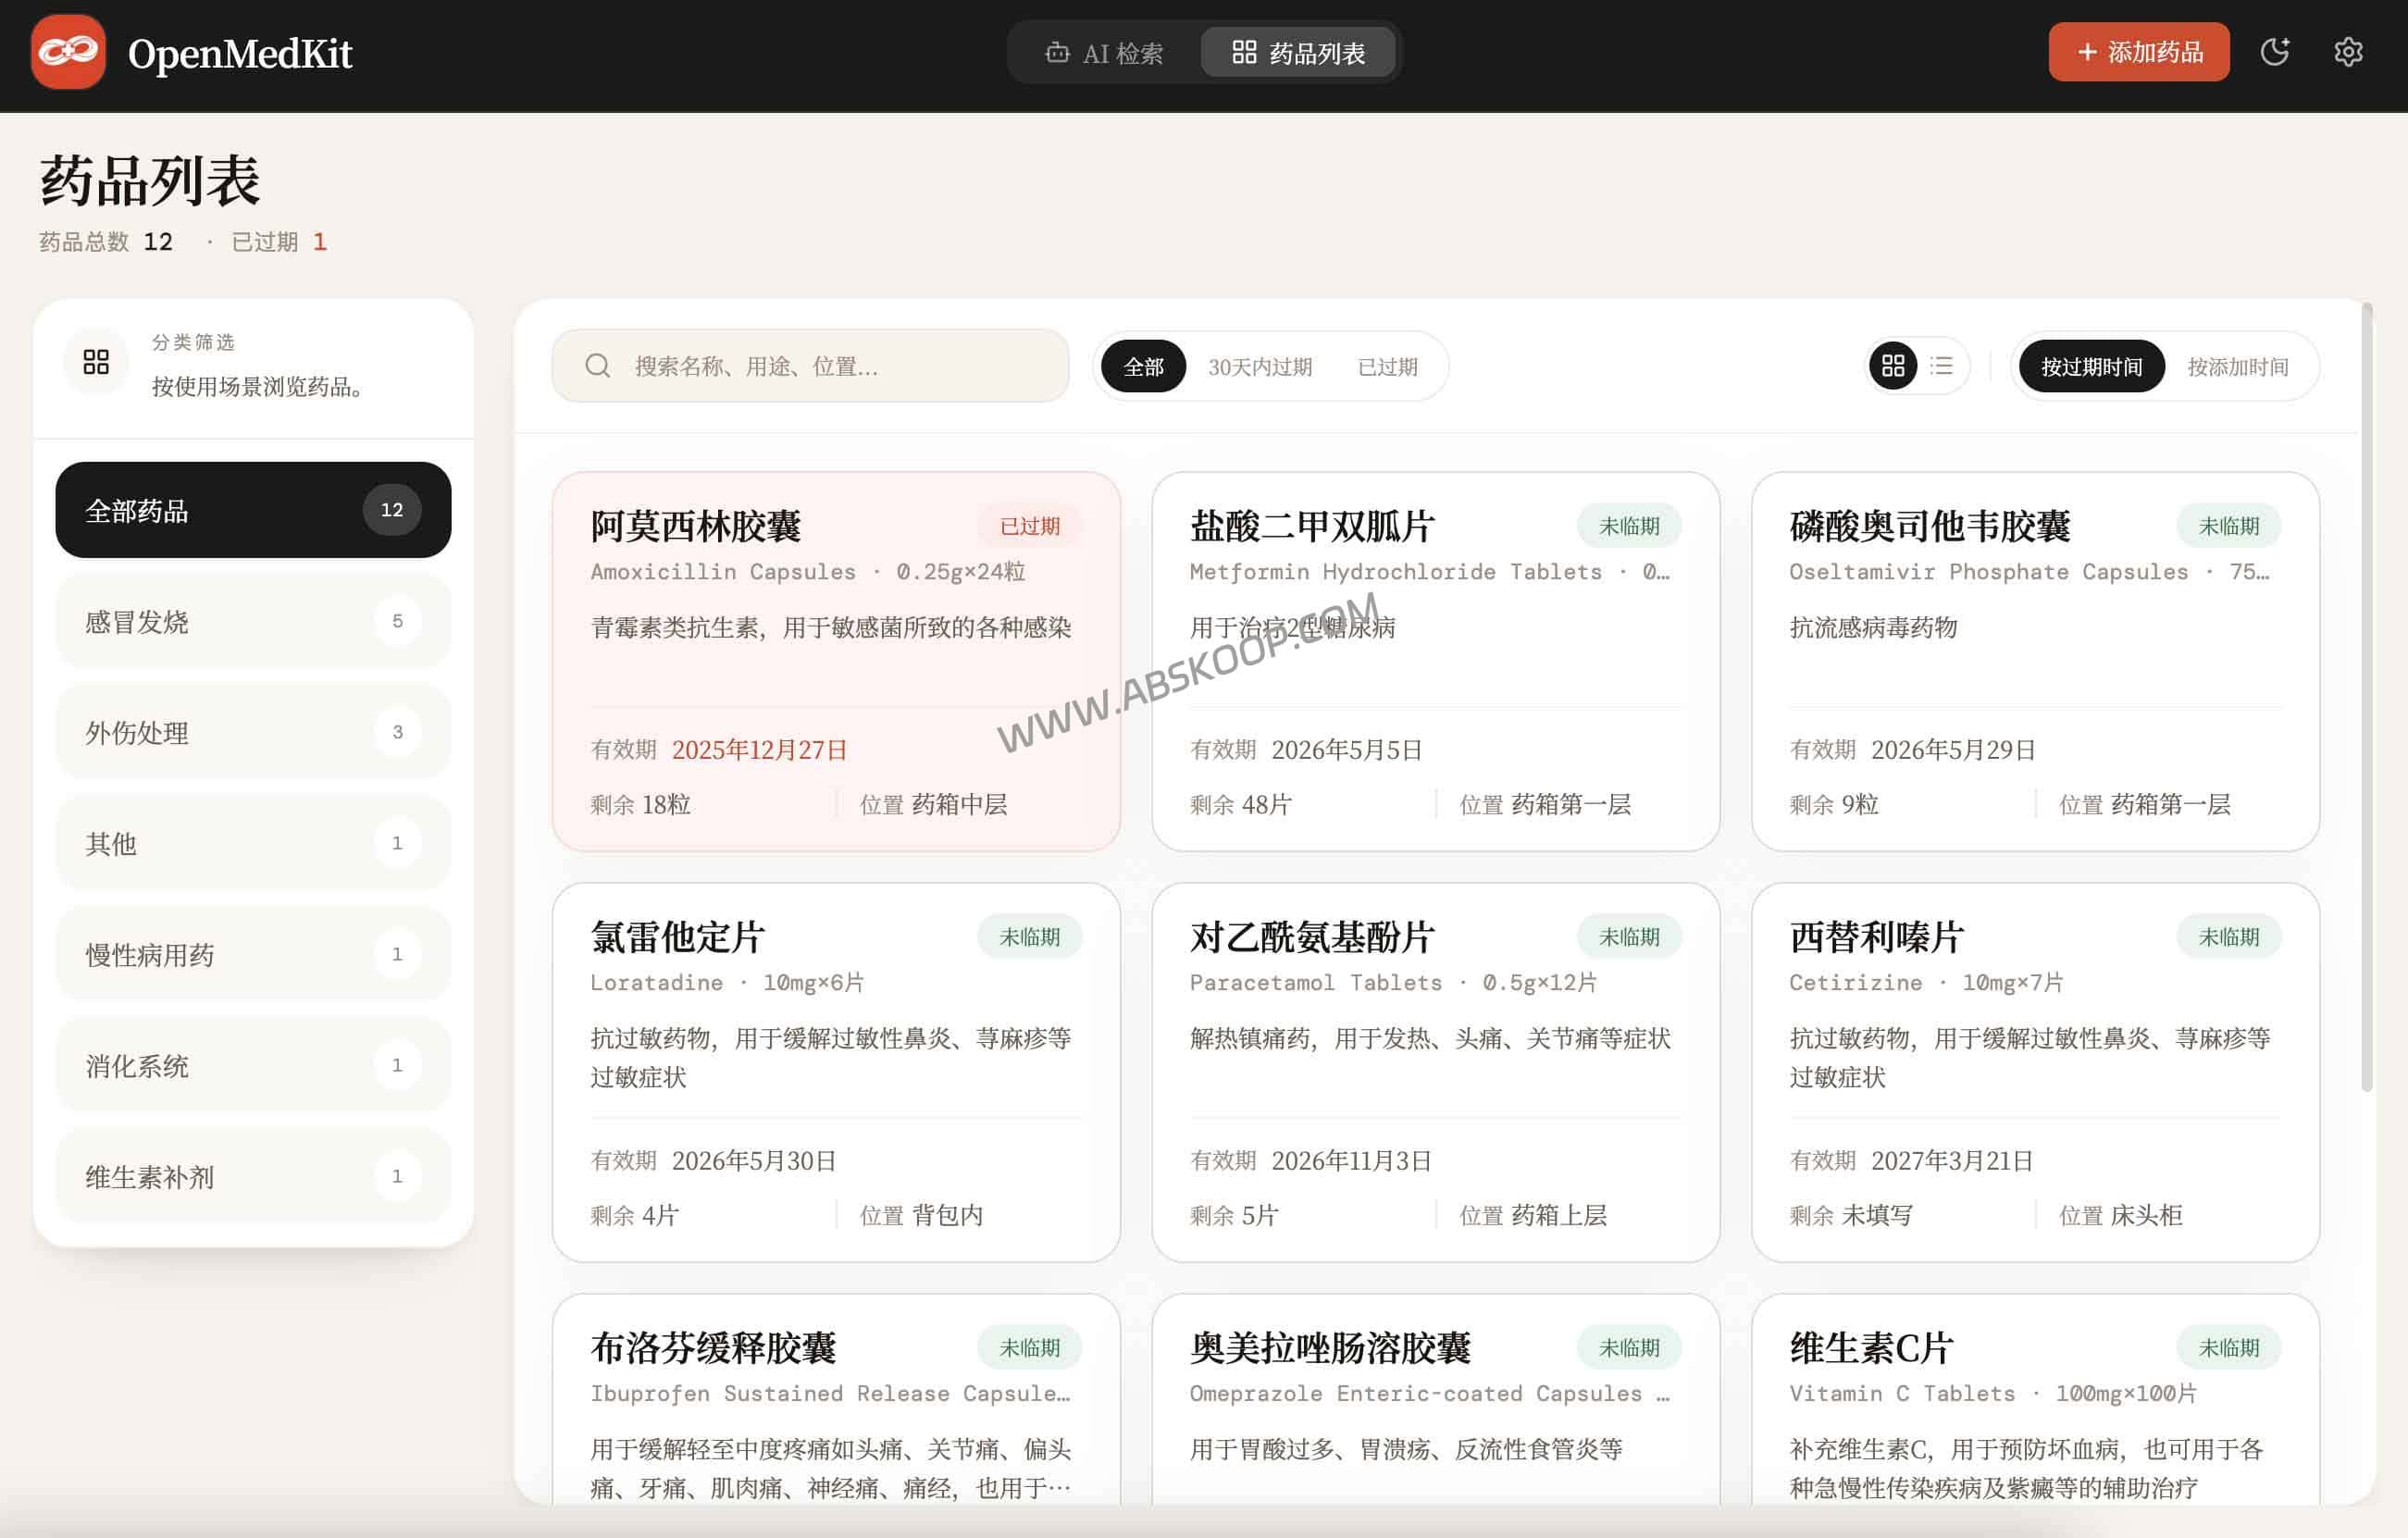Screen dimensions: 2408x1538
Task: Select the grid view icon
Action: 1893,366
